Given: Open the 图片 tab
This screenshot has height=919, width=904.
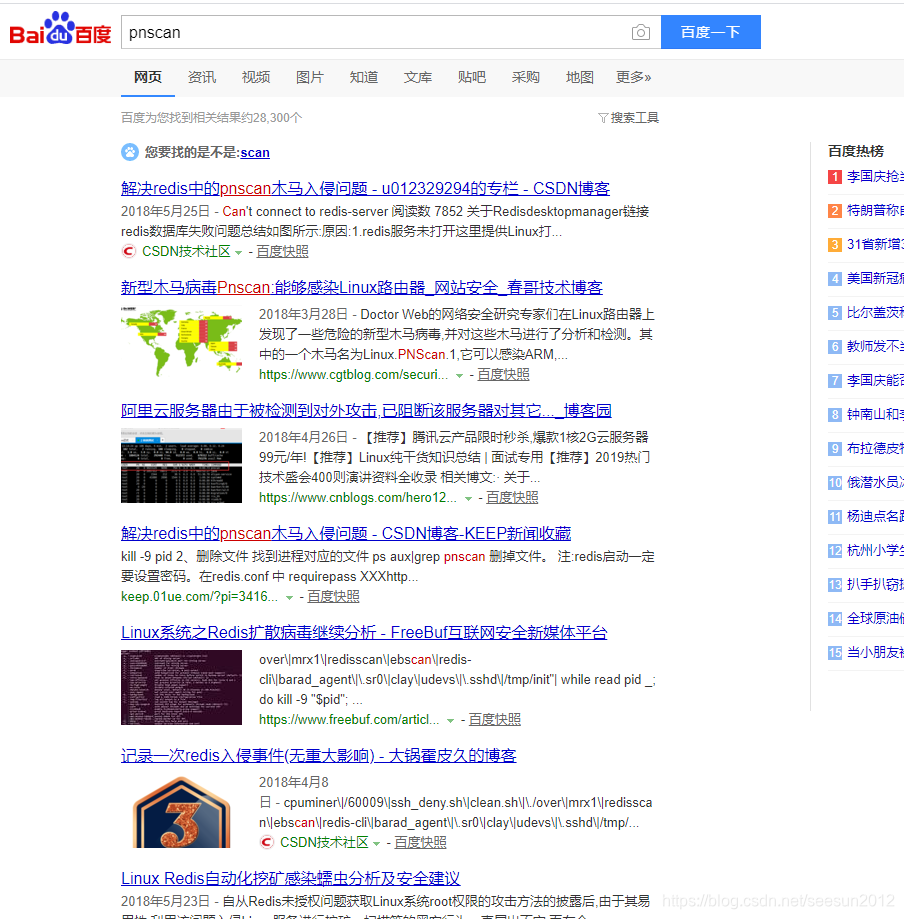Looking at the screenshot, I should click(x=310, y=77).
